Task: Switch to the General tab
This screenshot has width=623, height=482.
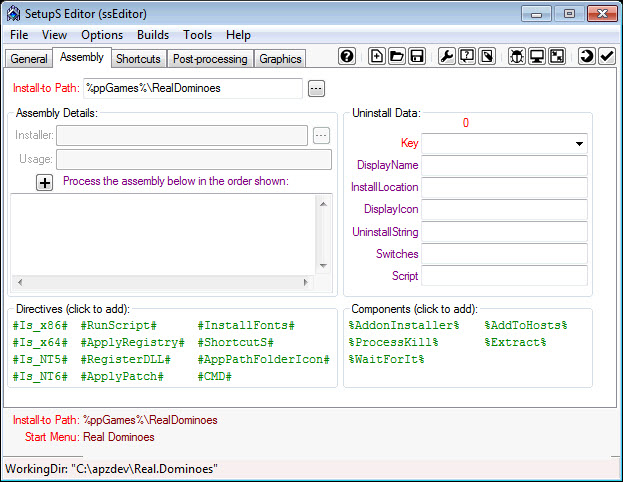Action: [29, 59]
